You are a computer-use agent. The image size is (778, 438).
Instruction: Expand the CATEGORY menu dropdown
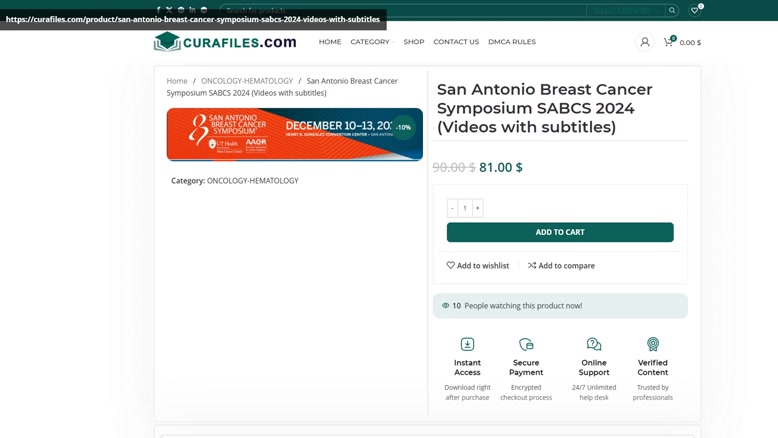pos(372,42)
